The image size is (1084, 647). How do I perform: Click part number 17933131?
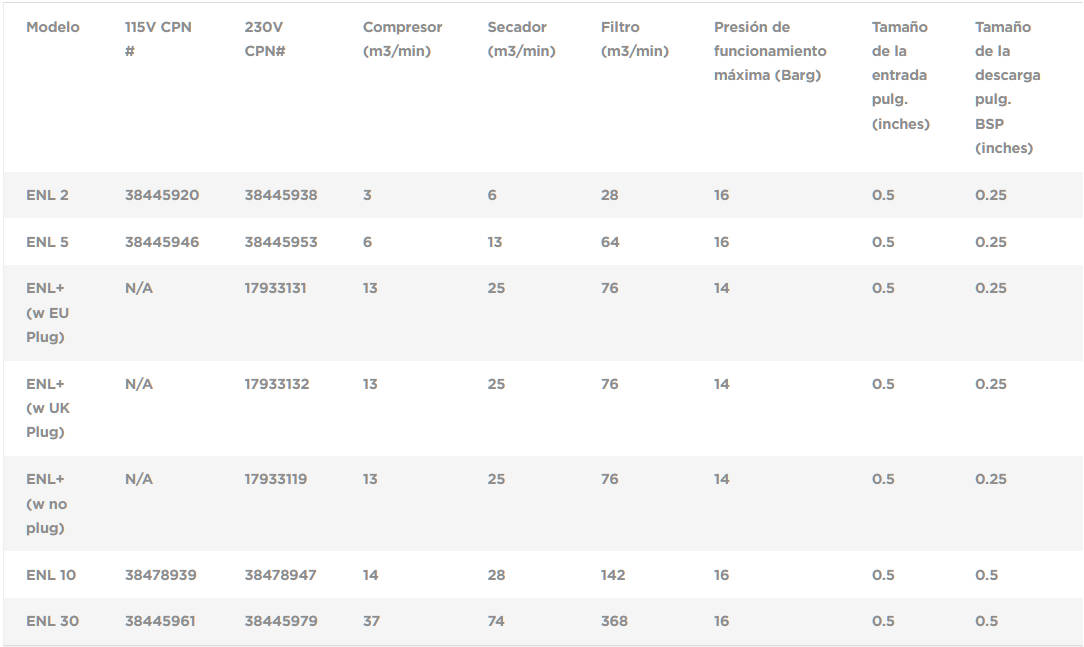(275, 288)
